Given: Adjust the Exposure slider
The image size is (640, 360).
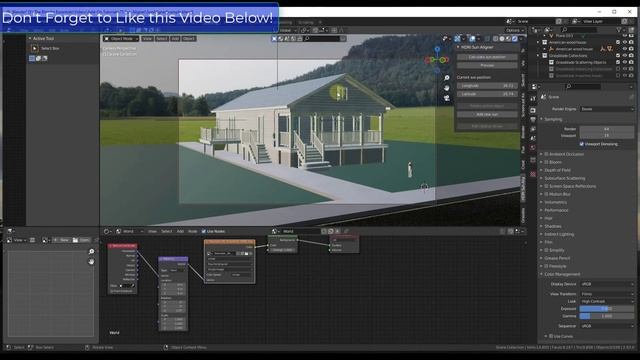Looking at the screenshot, I should coord(607,309).
